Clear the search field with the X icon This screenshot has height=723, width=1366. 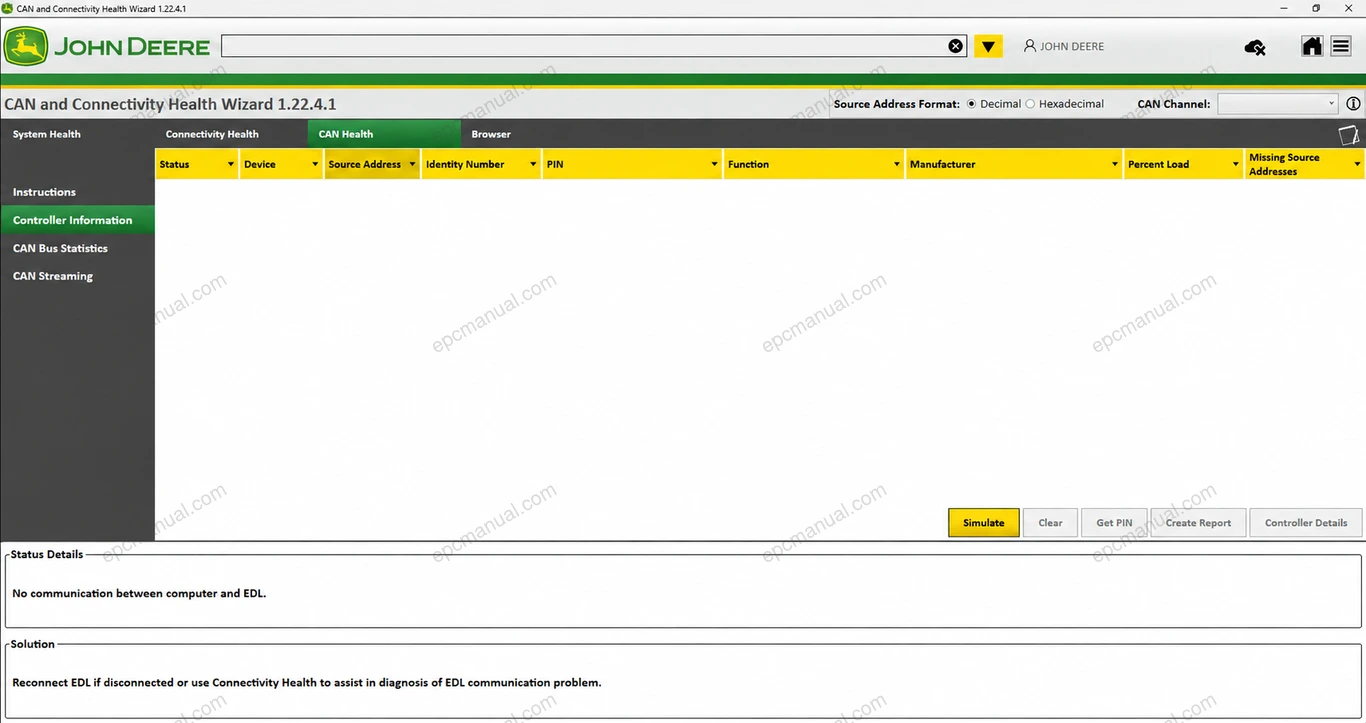[x=956, y=46]
